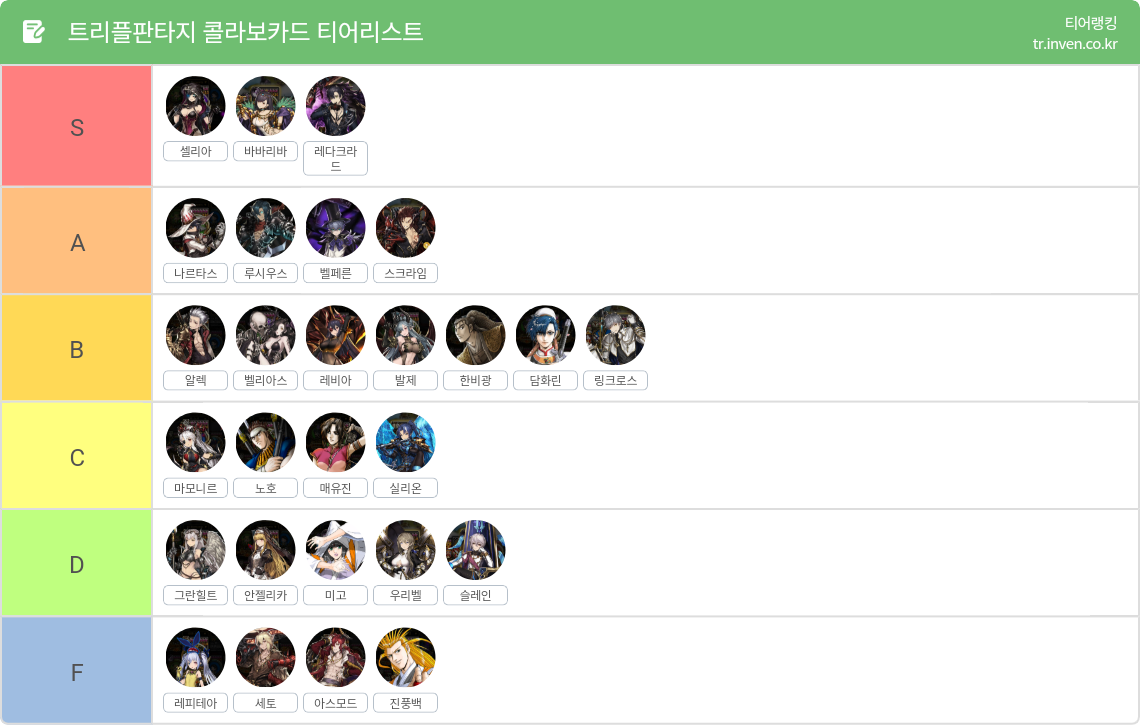Click the 링크로스 name label
The width and height of the screenshot is (1140, 725).
[615, 380]
